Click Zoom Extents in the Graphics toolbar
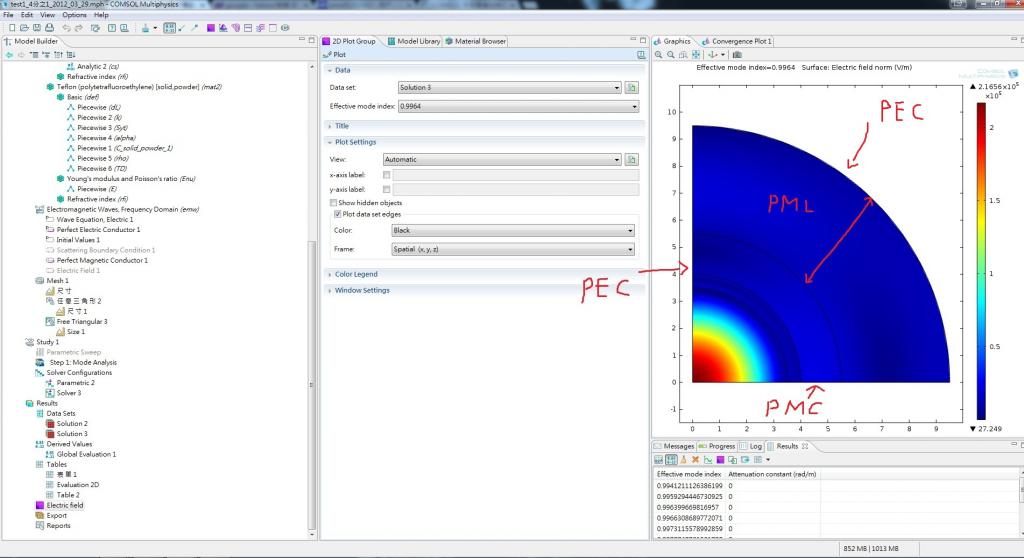1024x558 pixels. [695, 54]
